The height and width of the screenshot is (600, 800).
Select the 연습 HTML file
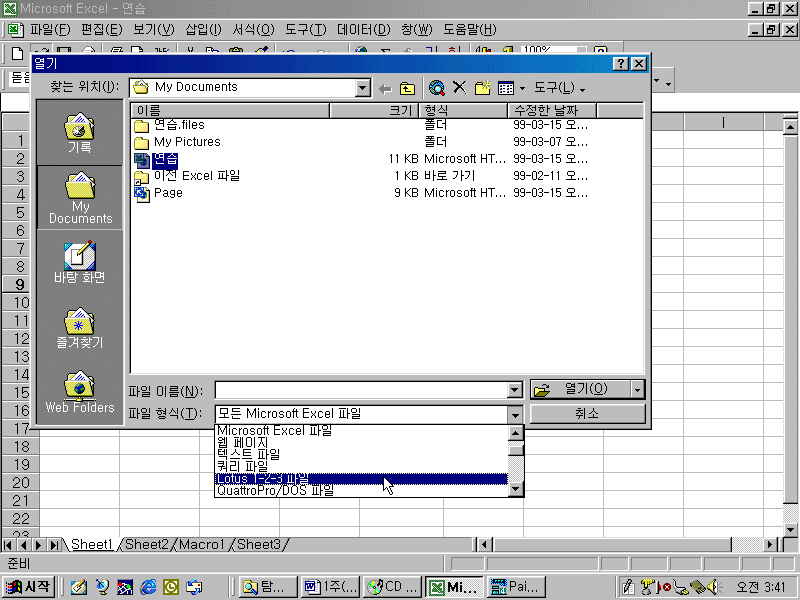coord(165,159)
